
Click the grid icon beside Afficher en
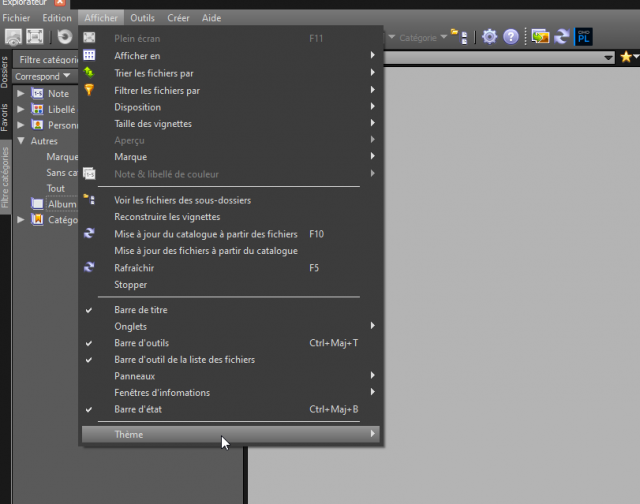89,55
